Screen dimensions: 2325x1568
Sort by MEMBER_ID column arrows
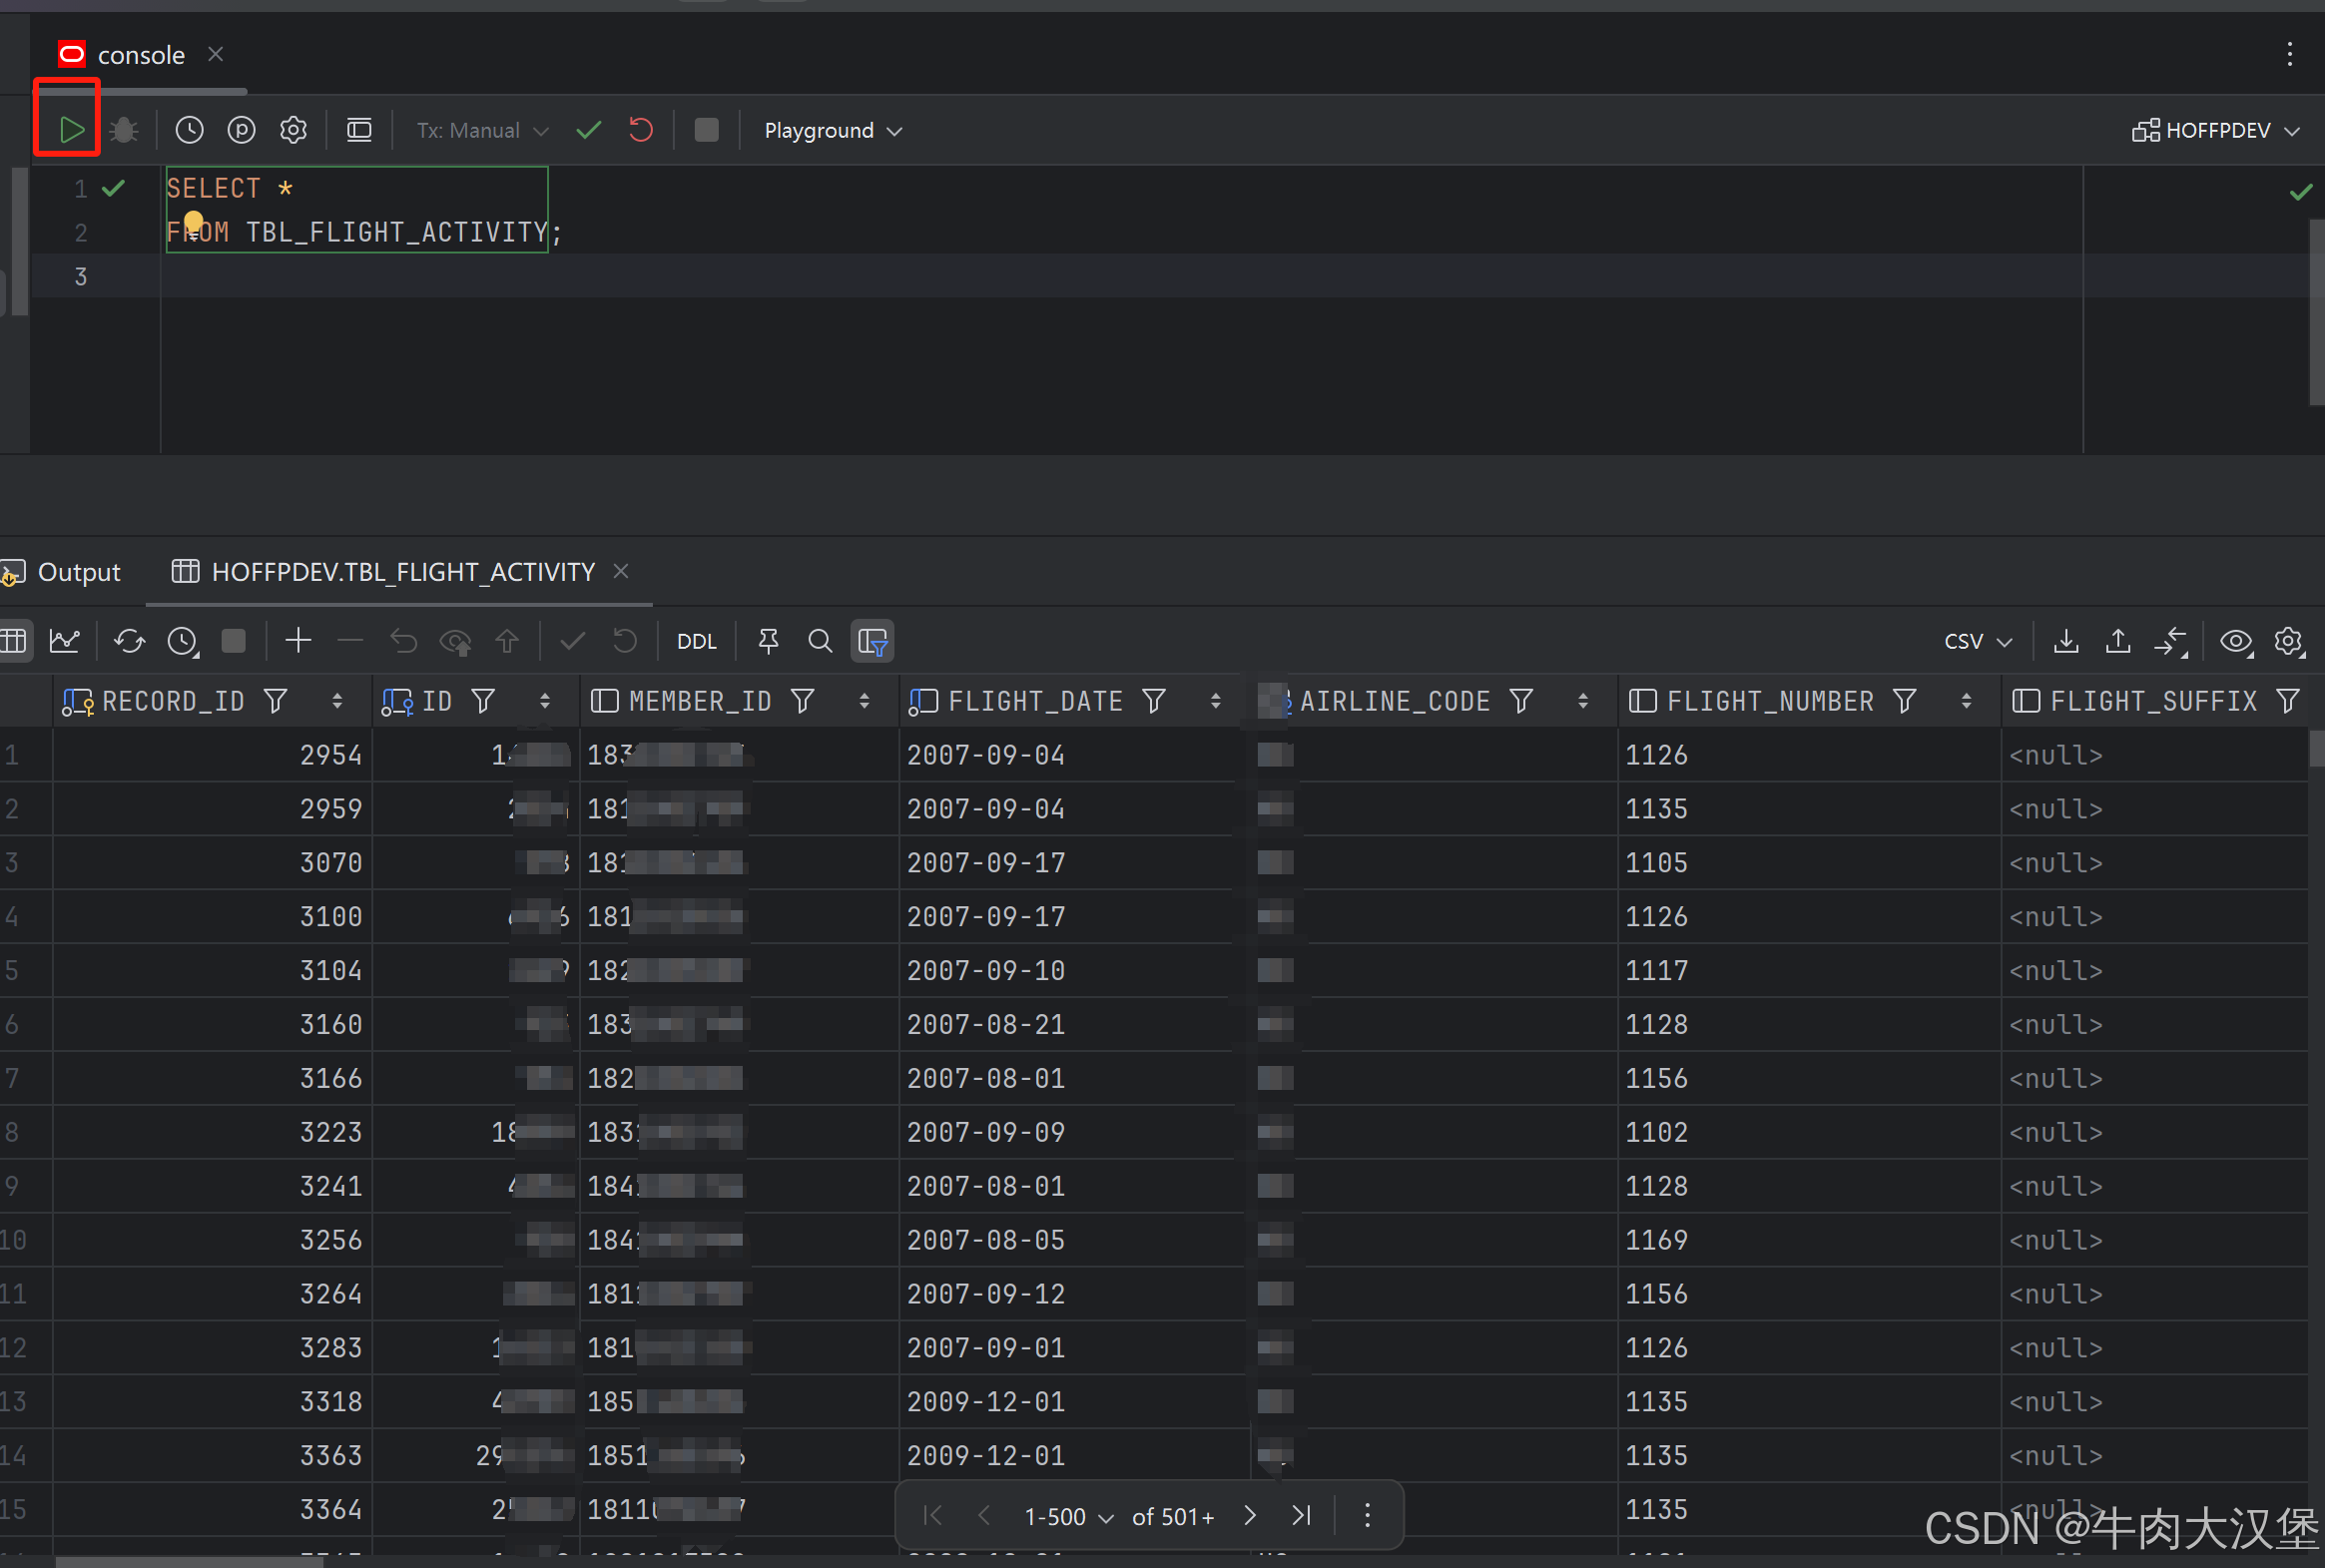click(x=864, y=701)
